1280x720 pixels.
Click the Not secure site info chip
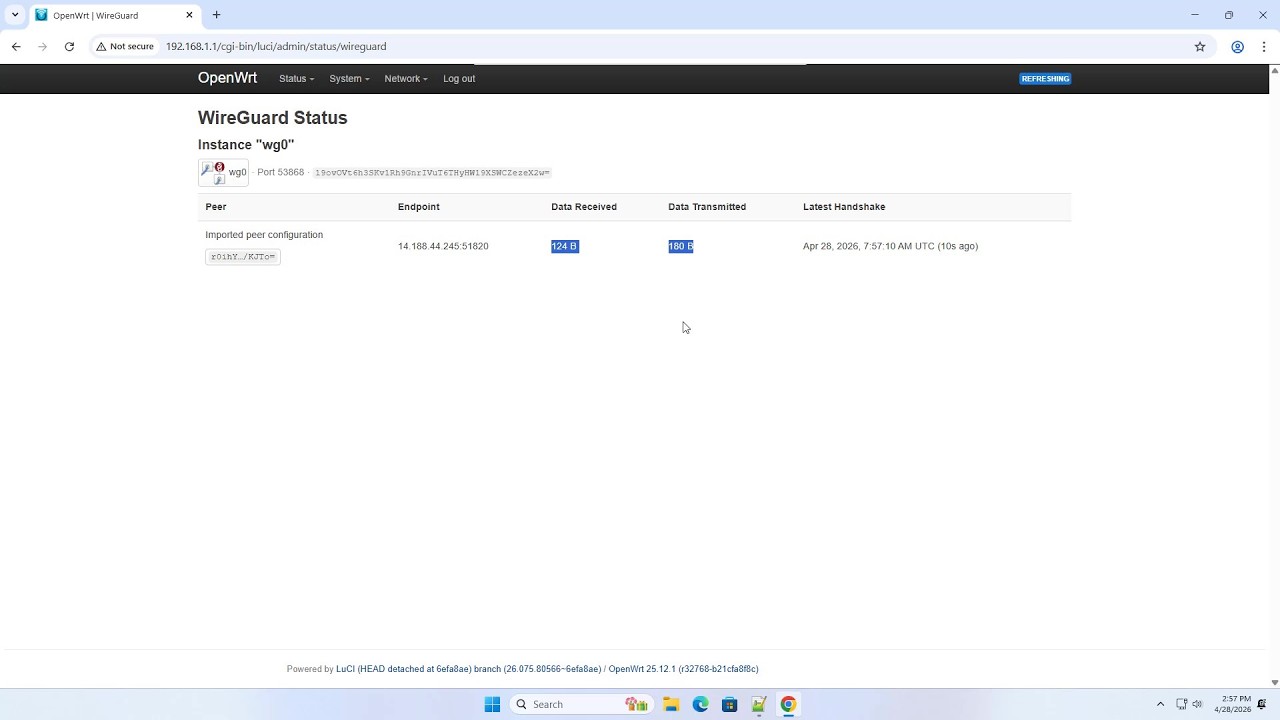[x=126, y=46]
